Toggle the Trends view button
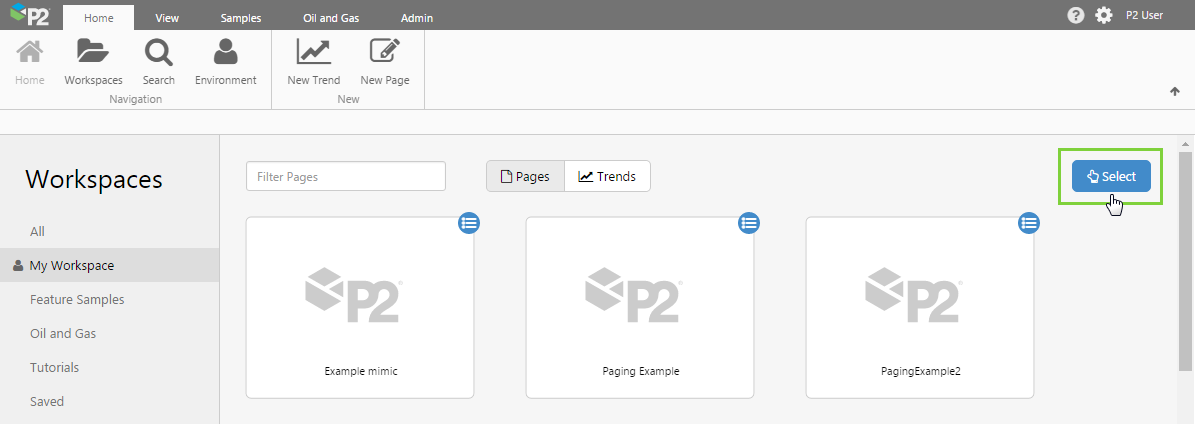The image size is (1195, 424). coord(607,176)
